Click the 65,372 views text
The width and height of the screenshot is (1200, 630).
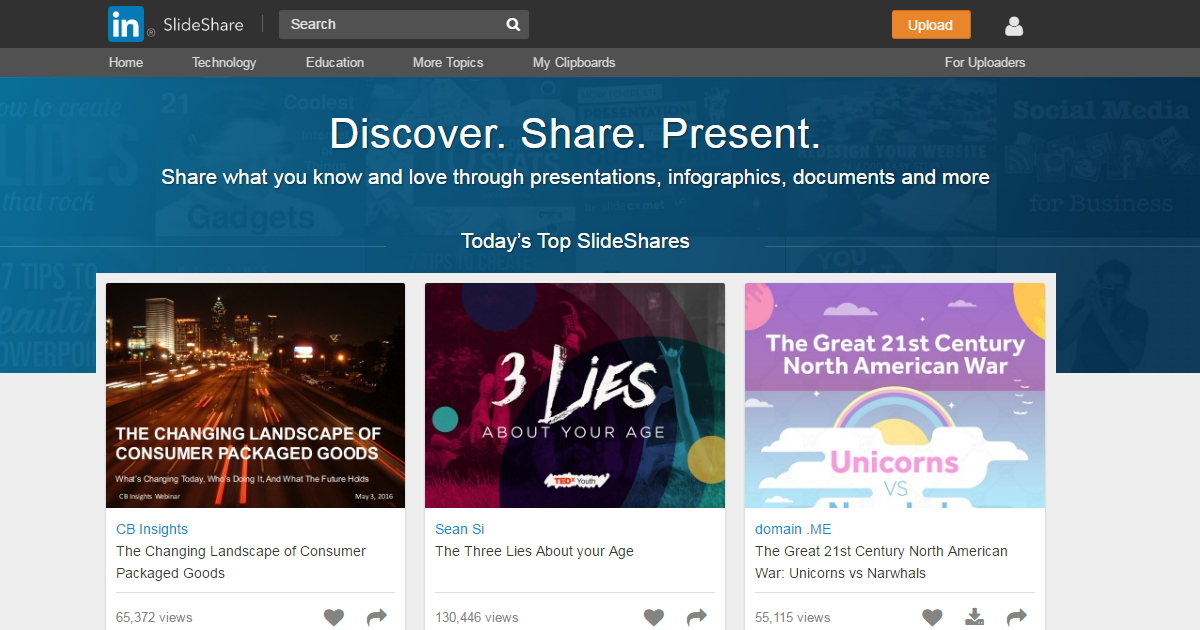pyautogui.click(x=154, y=617)
